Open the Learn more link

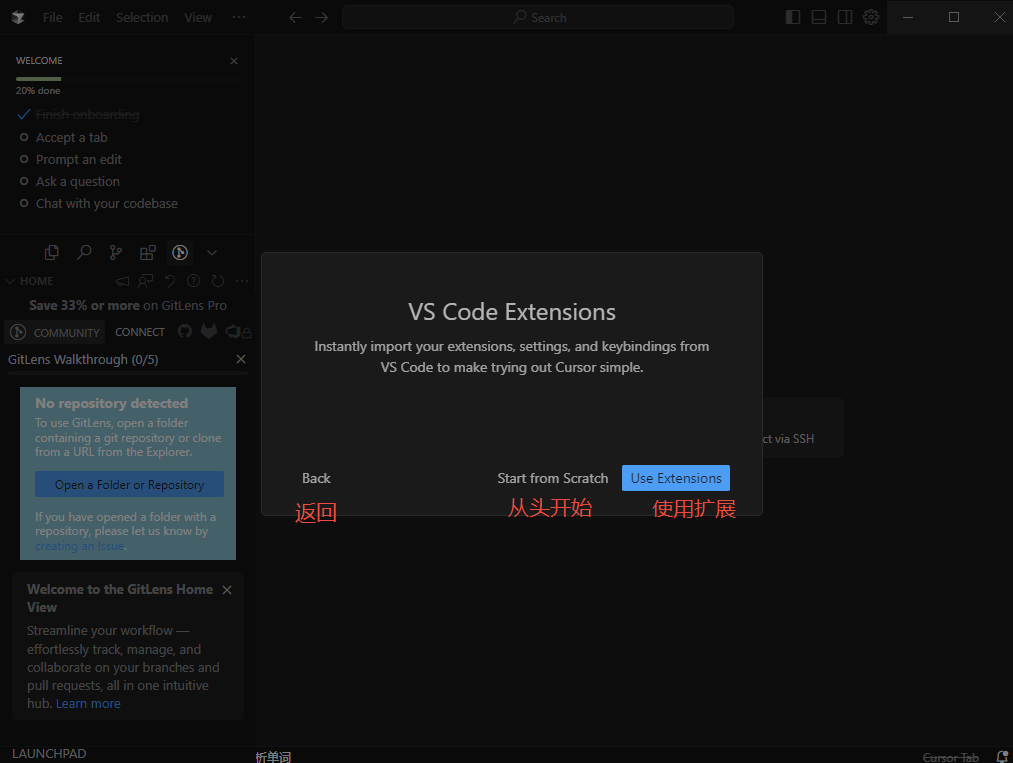(88, 704)
